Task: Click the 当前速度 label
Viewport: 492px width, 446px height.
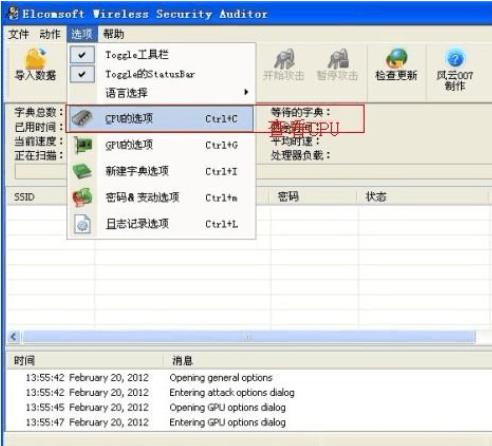Action: [39, 141]
